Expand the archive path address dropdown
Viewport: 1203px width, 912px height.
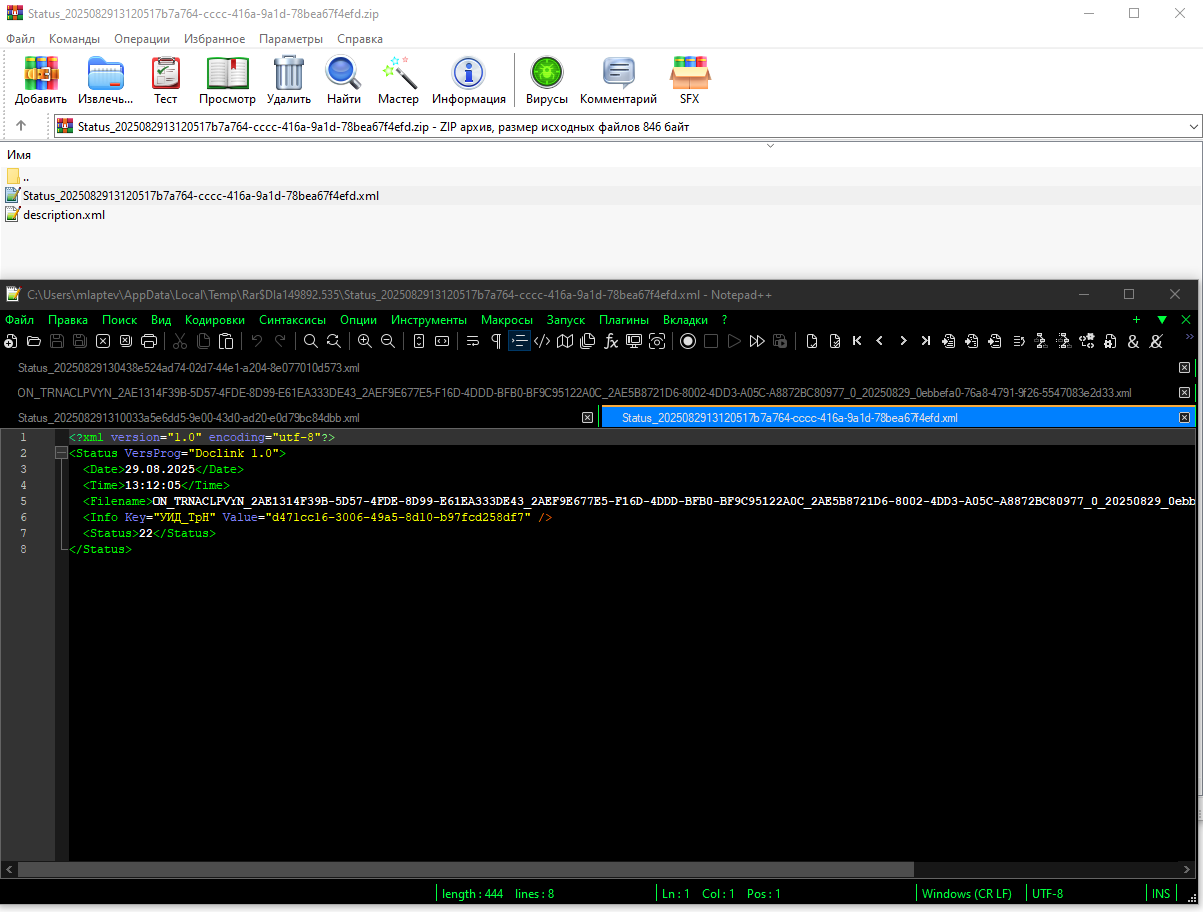(x=1193, y=127)
